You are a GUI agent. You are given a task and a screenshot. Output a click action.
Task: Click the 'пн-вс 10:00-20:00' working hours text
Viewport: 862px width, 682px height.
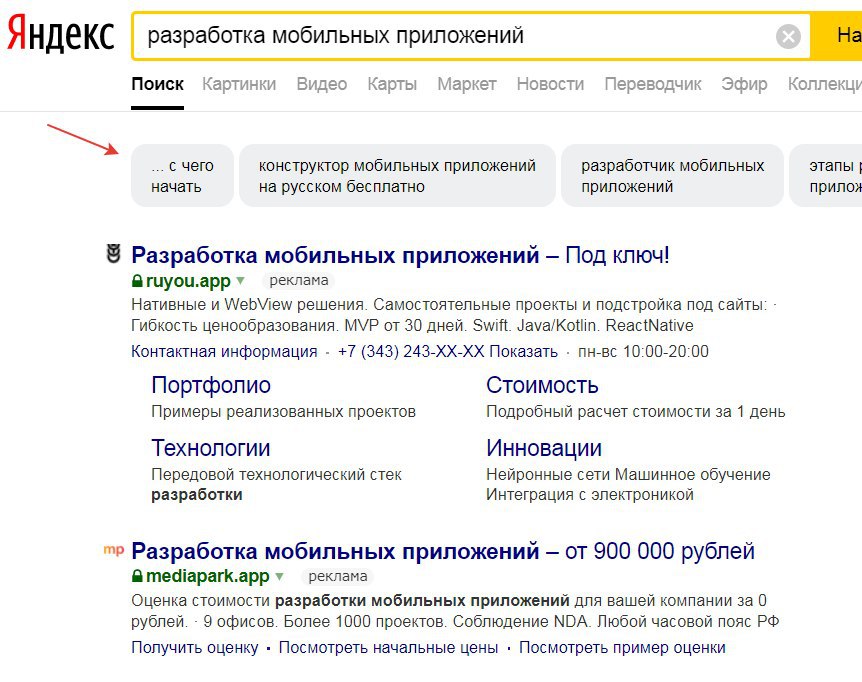(643, 351)
